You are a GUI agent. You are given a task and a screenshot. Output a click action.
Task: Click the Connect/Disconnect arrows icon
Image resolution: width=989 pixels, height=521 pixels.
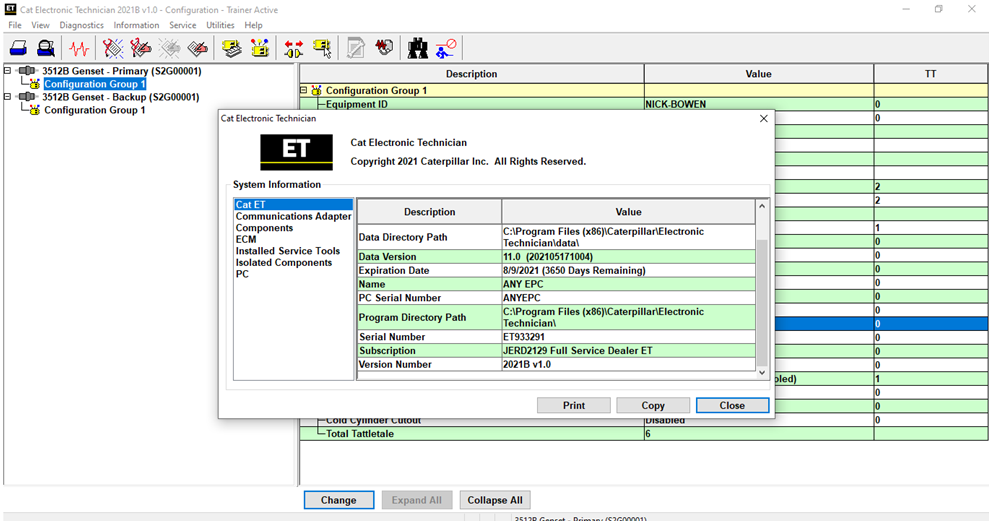pyautogui.click(x=293, y=48)
